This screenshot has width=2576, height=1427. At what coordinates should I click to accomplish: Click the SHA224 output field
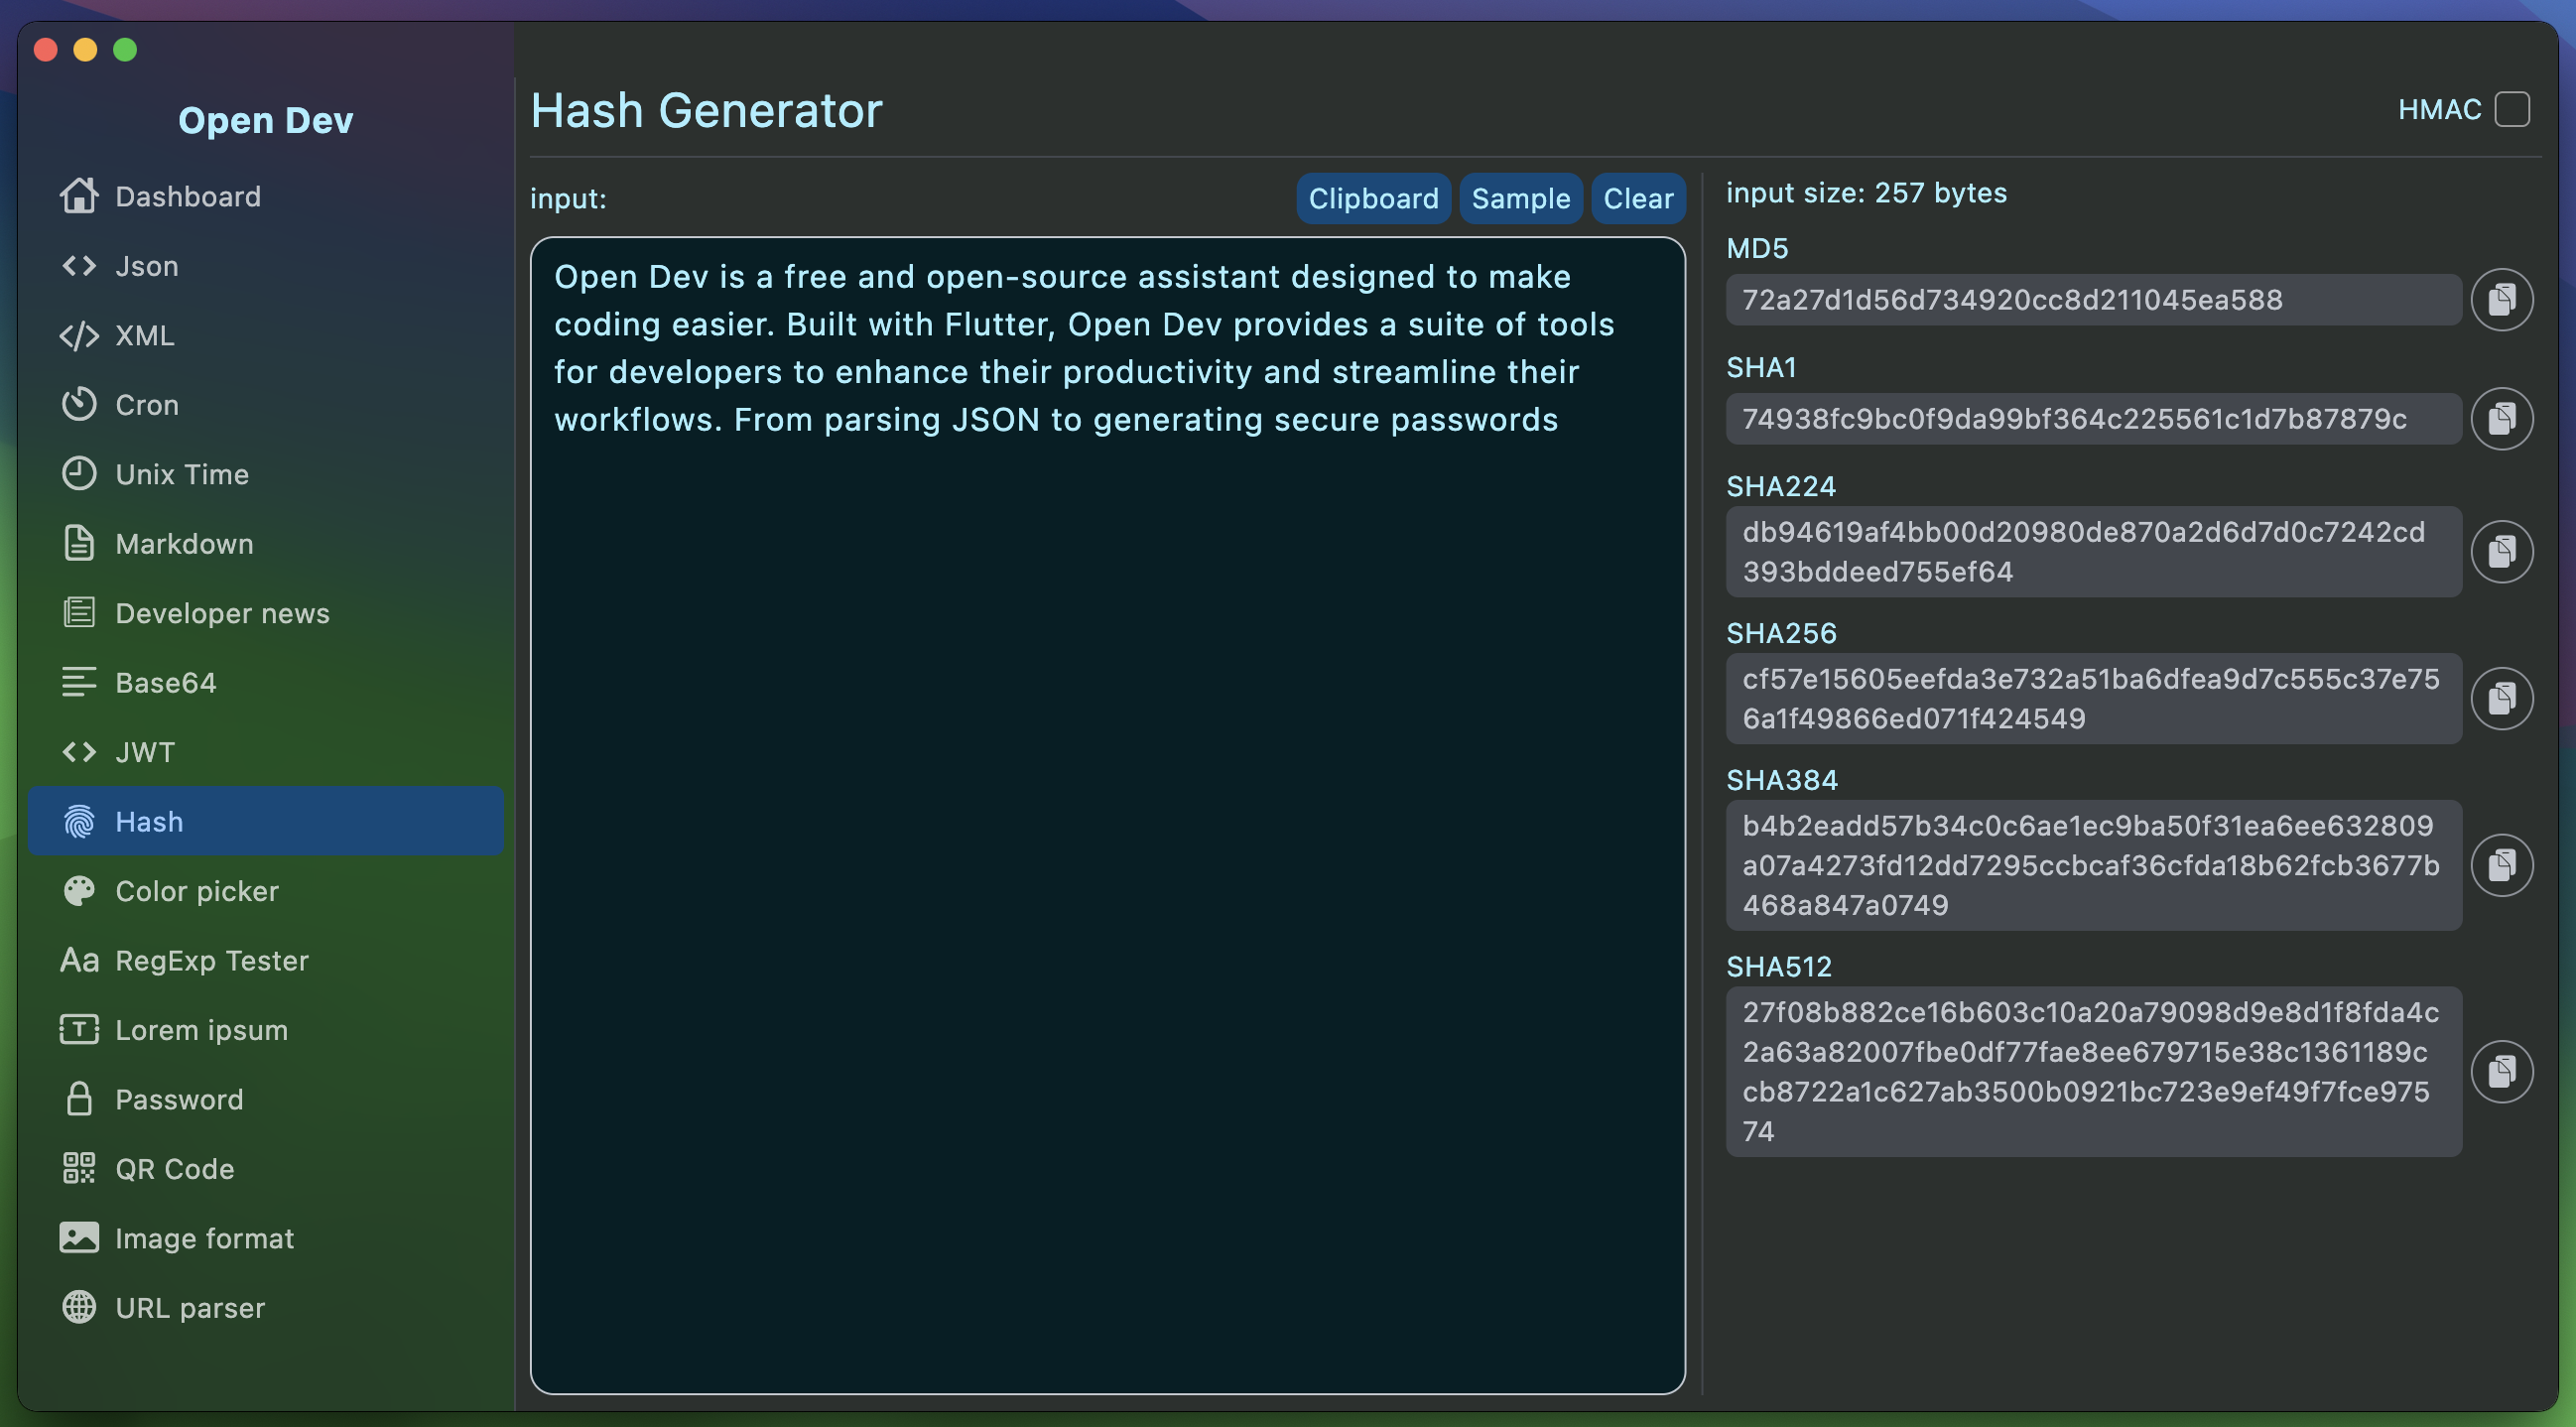coord(2094,552)
